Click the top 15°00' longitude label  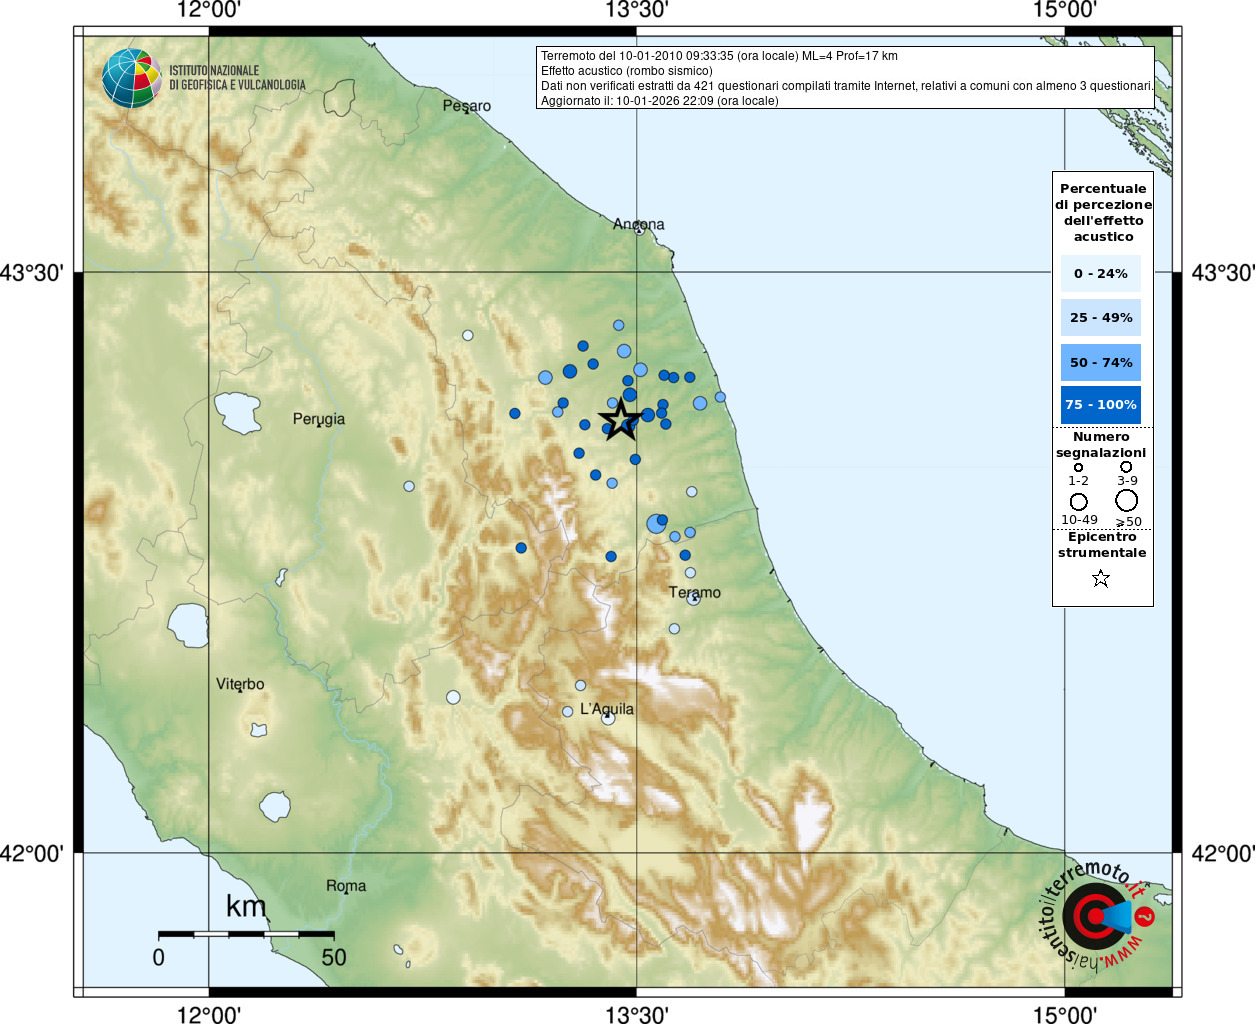click(x=1064, y=10)
